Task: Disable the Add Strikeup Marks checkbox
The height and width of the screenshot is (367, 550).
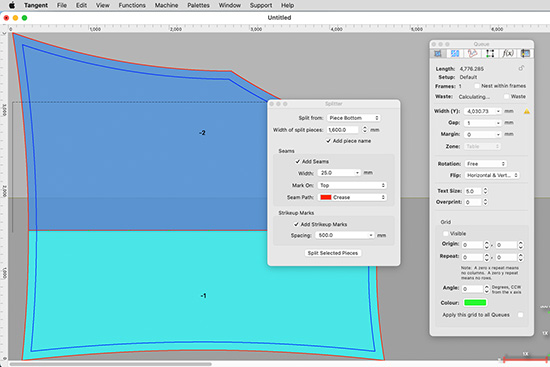Action: pyautogui.click(x=296, y=224)
